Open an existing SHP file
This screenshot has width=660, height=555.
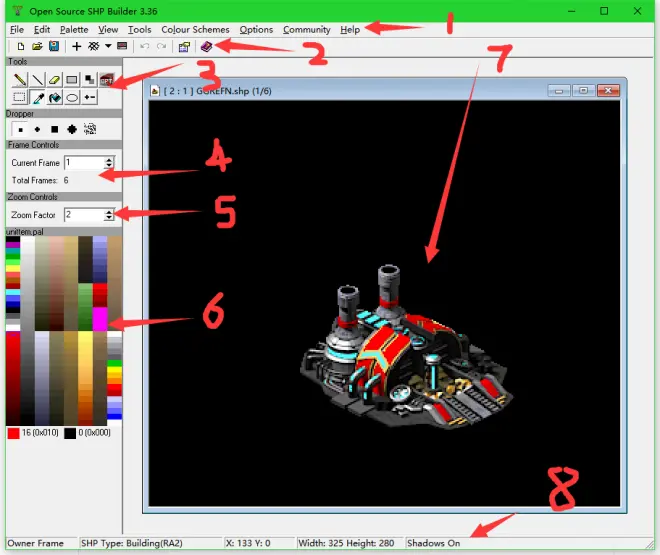click(x=37, y=46)
